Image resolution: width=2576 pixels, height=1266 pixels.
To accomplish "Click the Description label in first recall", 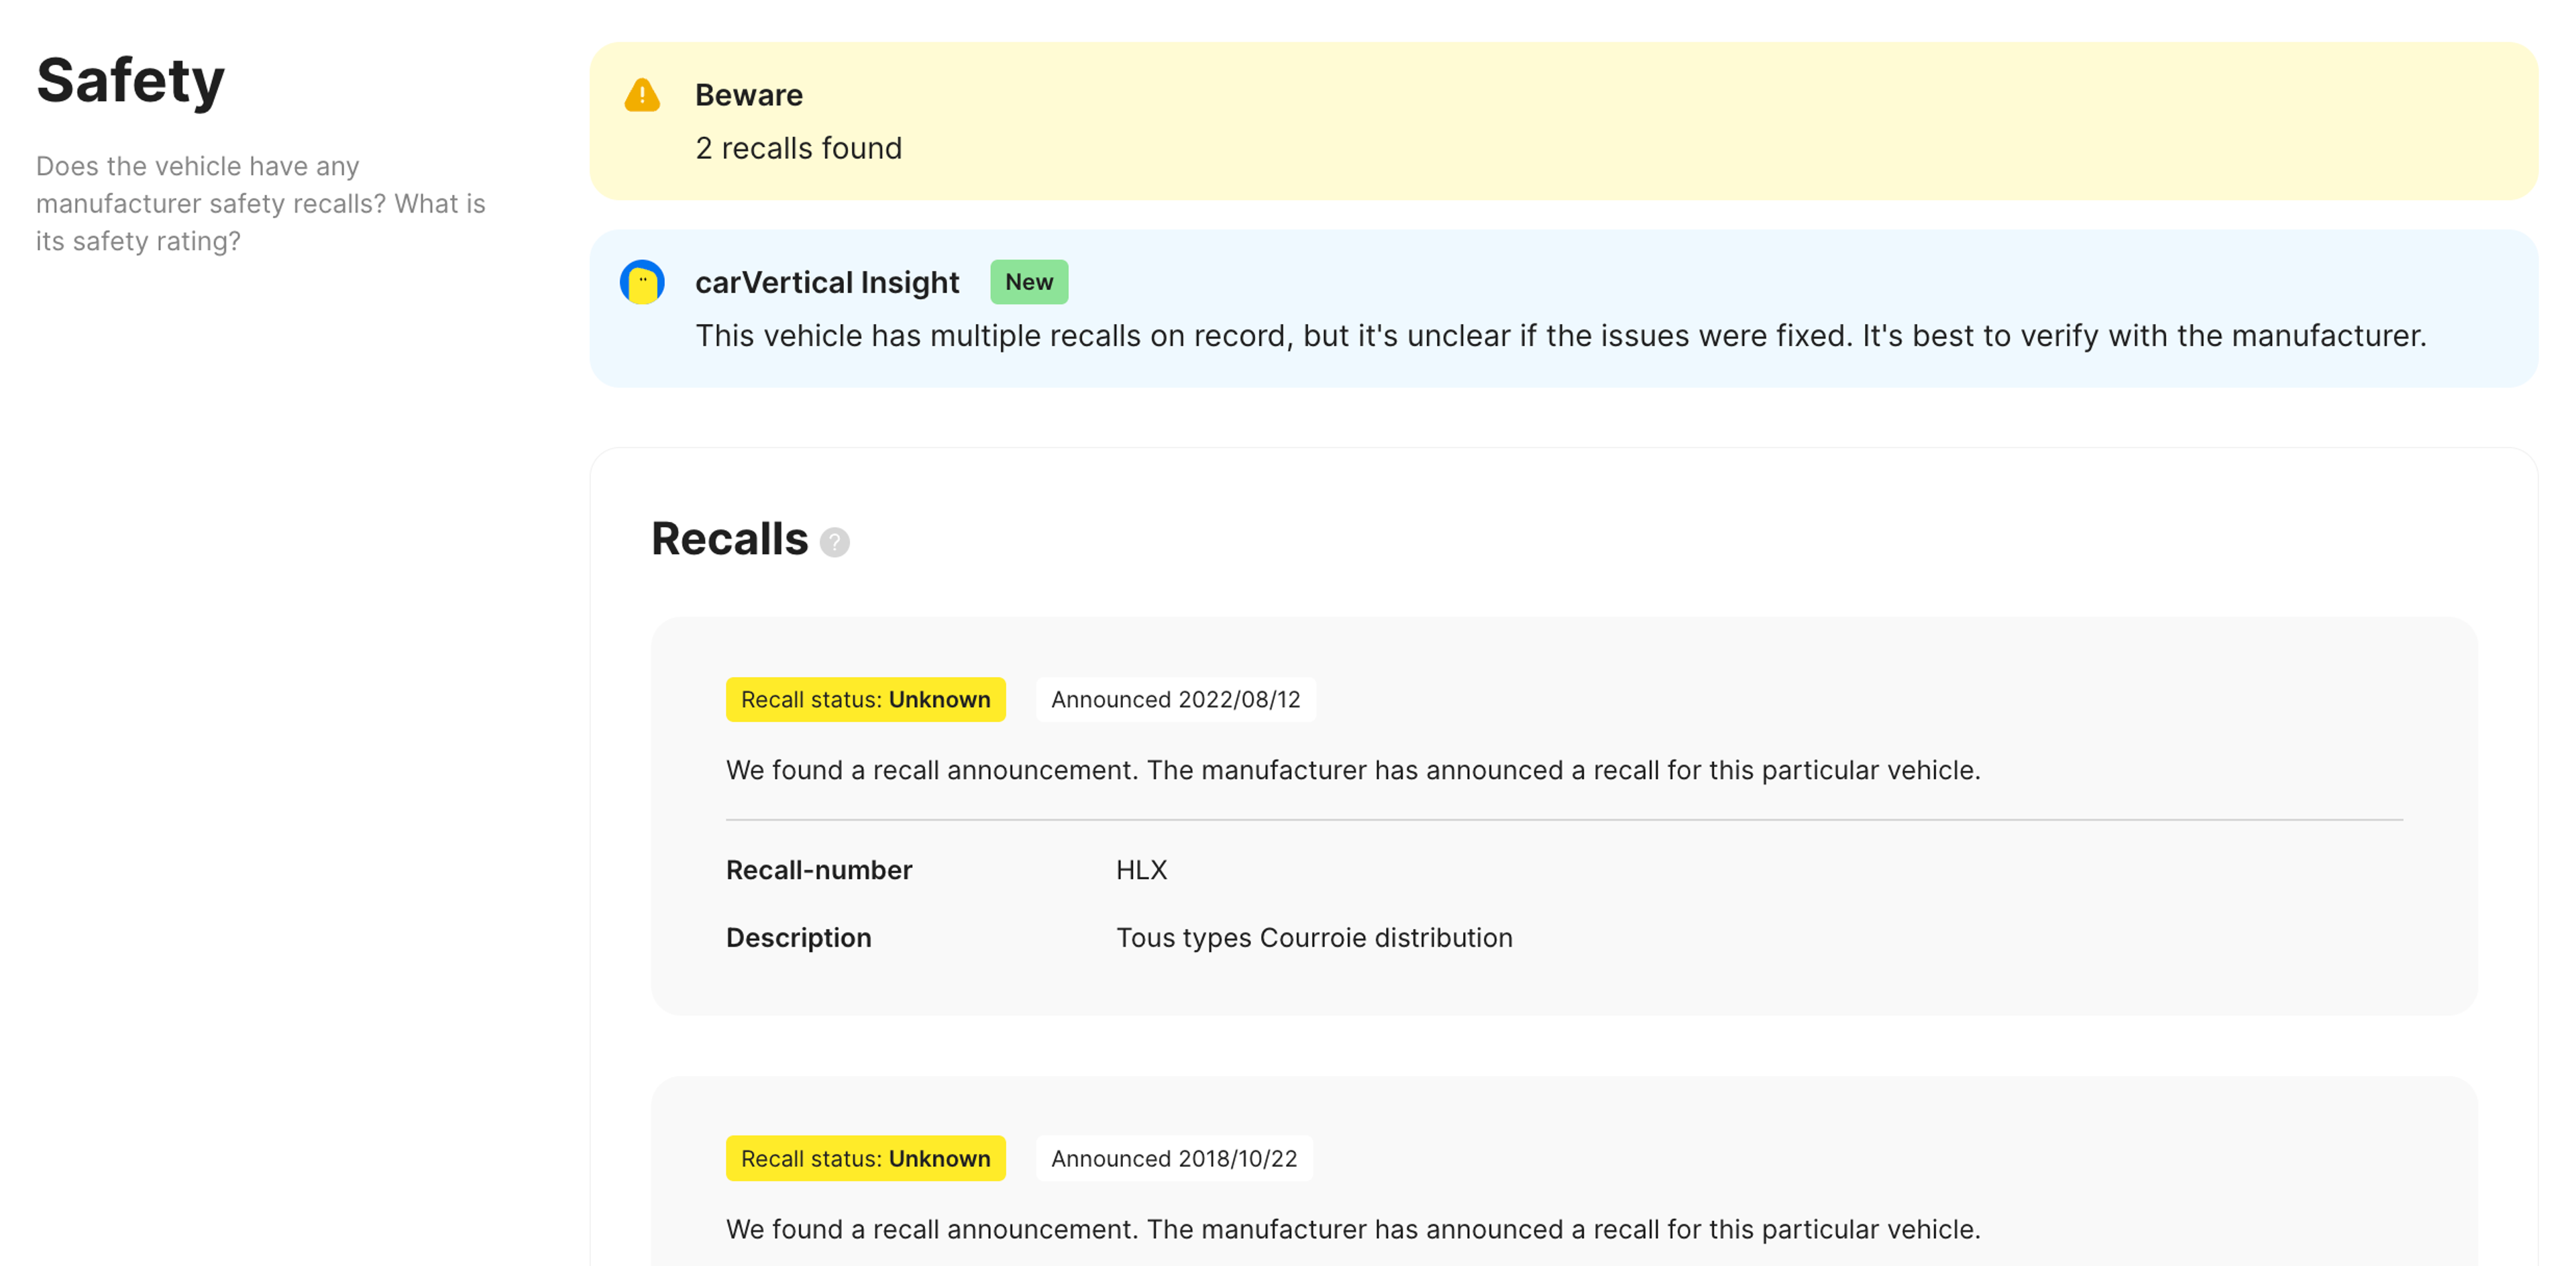I will point(798,938).
